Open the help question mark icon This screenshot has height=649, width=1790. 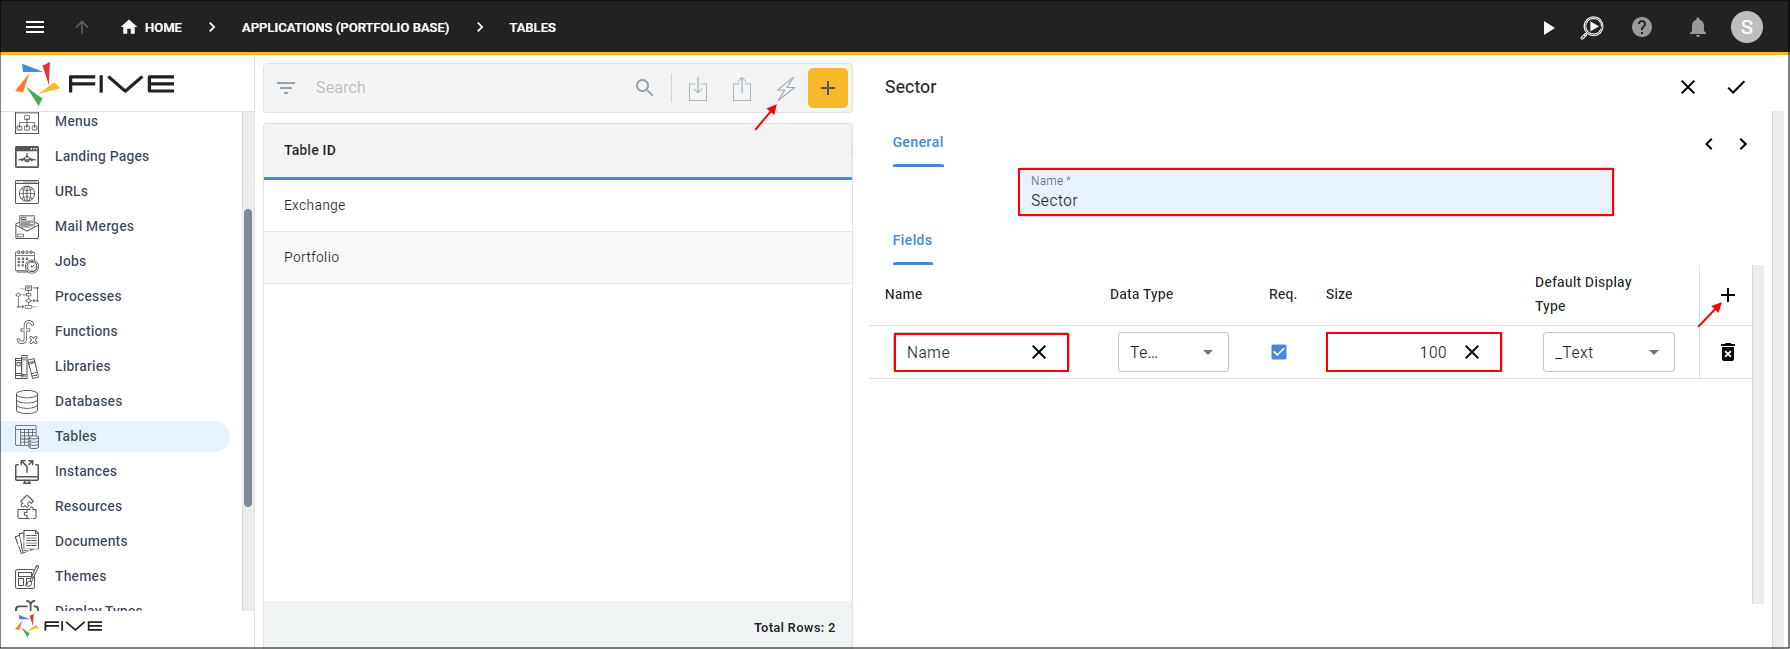[x=1642, y=27]
